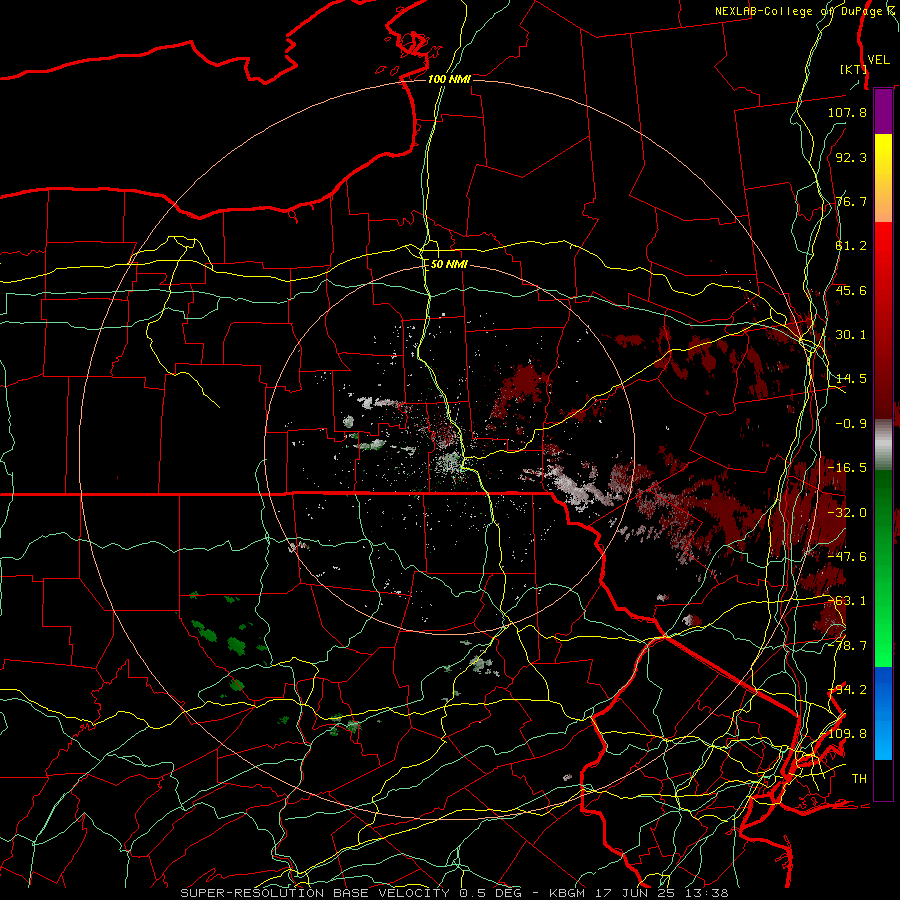900x900 pixels.
Task: Select the -32.0 legend value
Action: pos(847,513)
